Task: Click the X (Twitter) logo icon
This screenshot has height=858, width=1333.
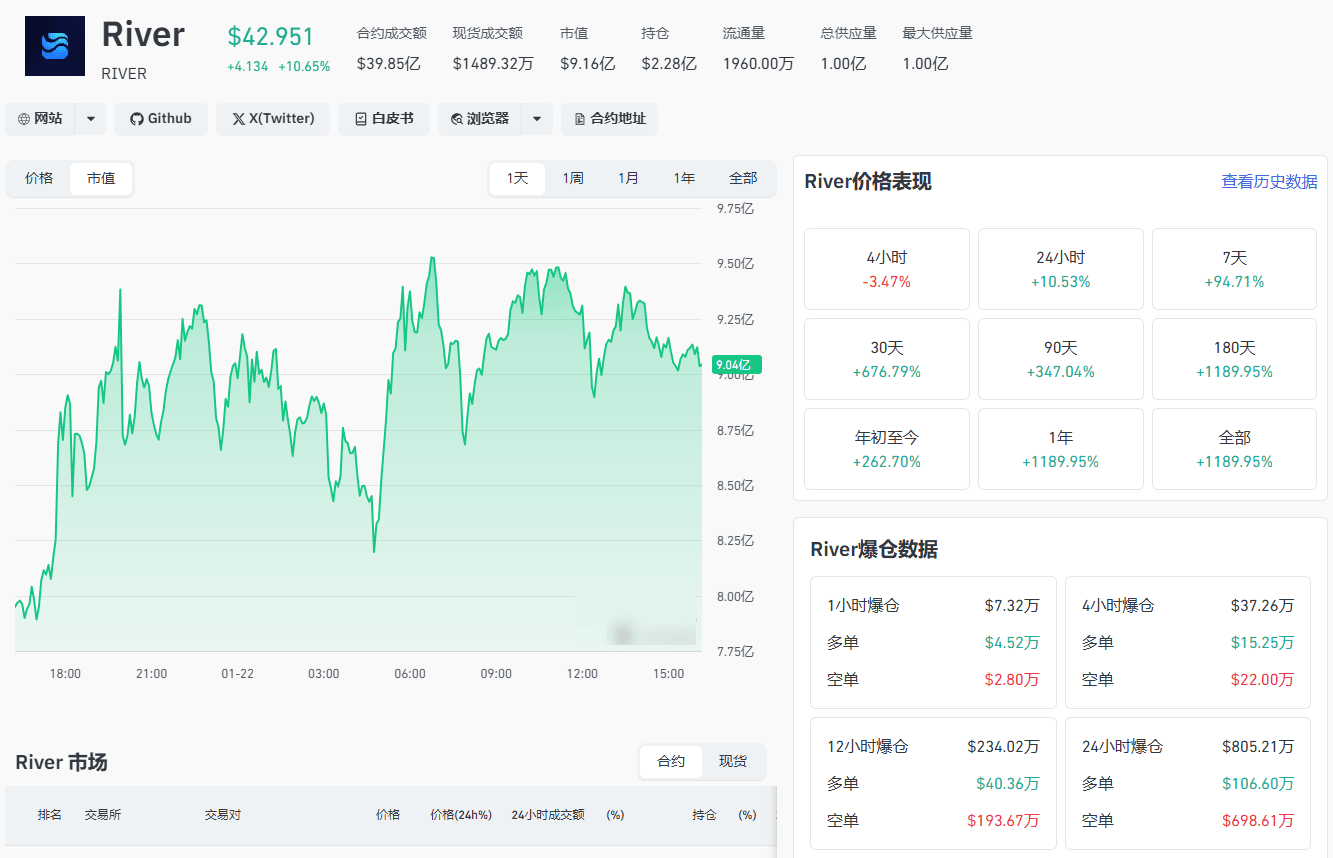Action: click(238, 119)
